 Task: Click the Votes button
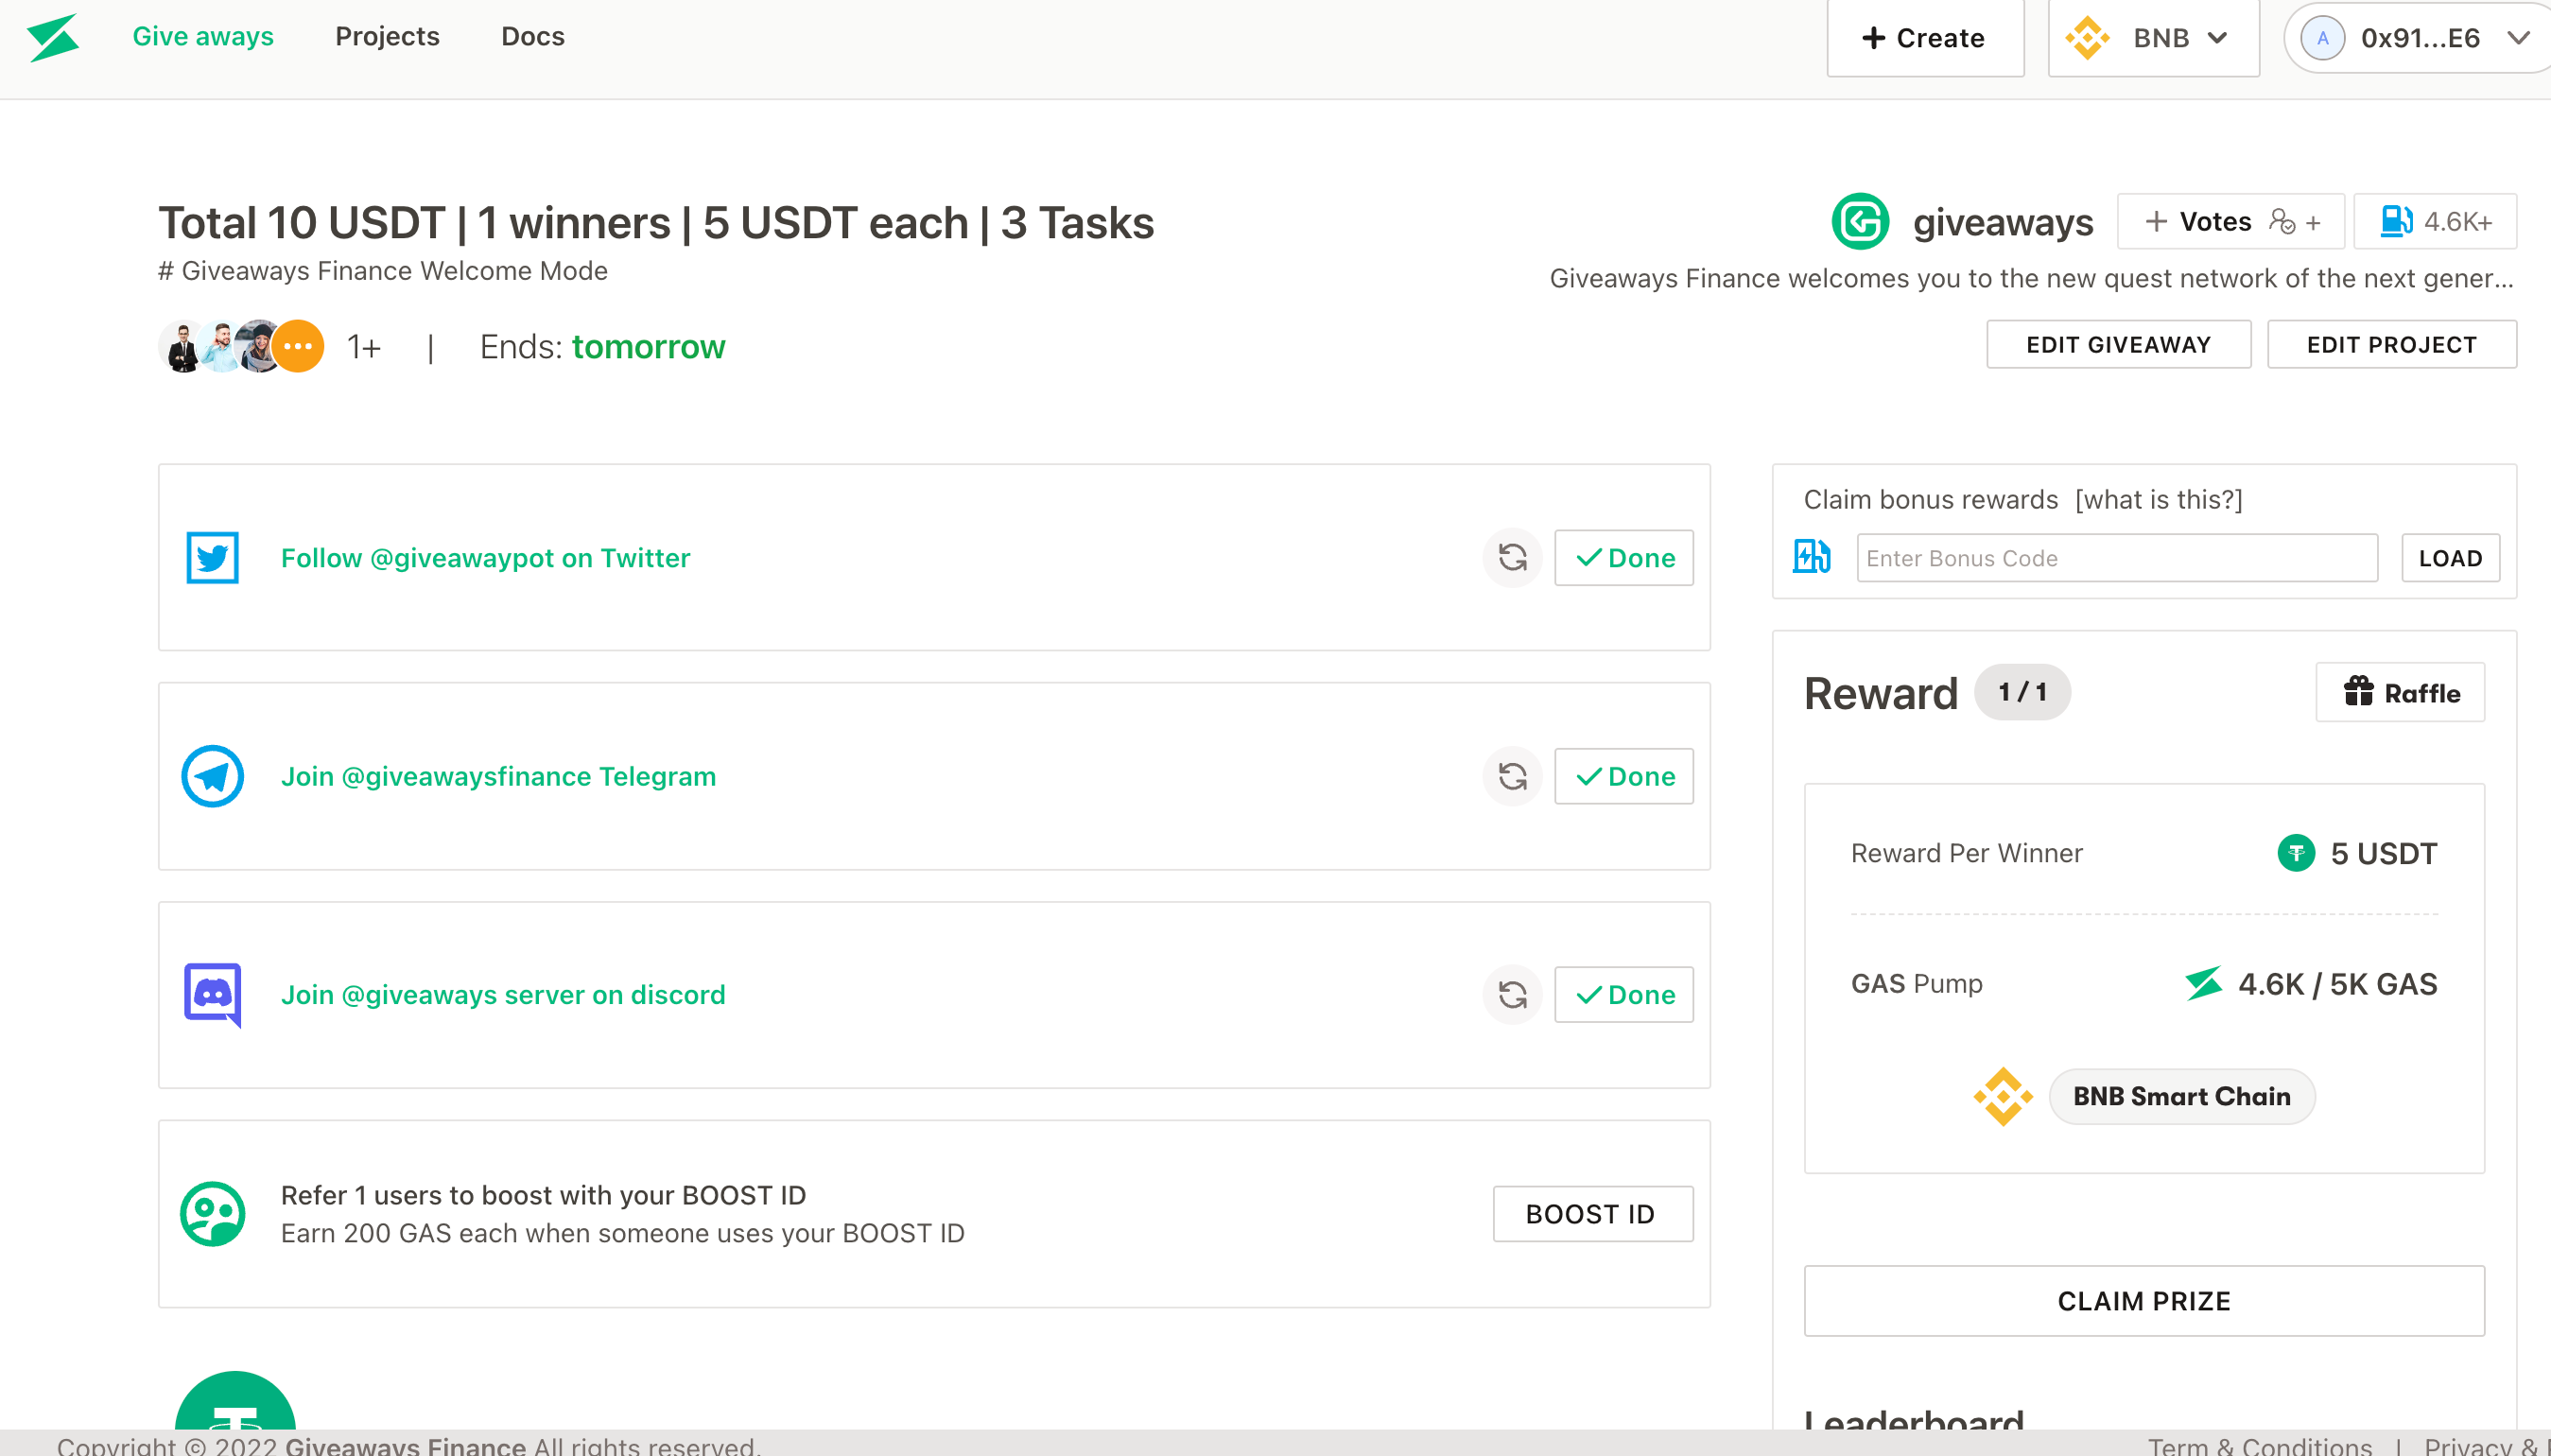coord(2231,221)
